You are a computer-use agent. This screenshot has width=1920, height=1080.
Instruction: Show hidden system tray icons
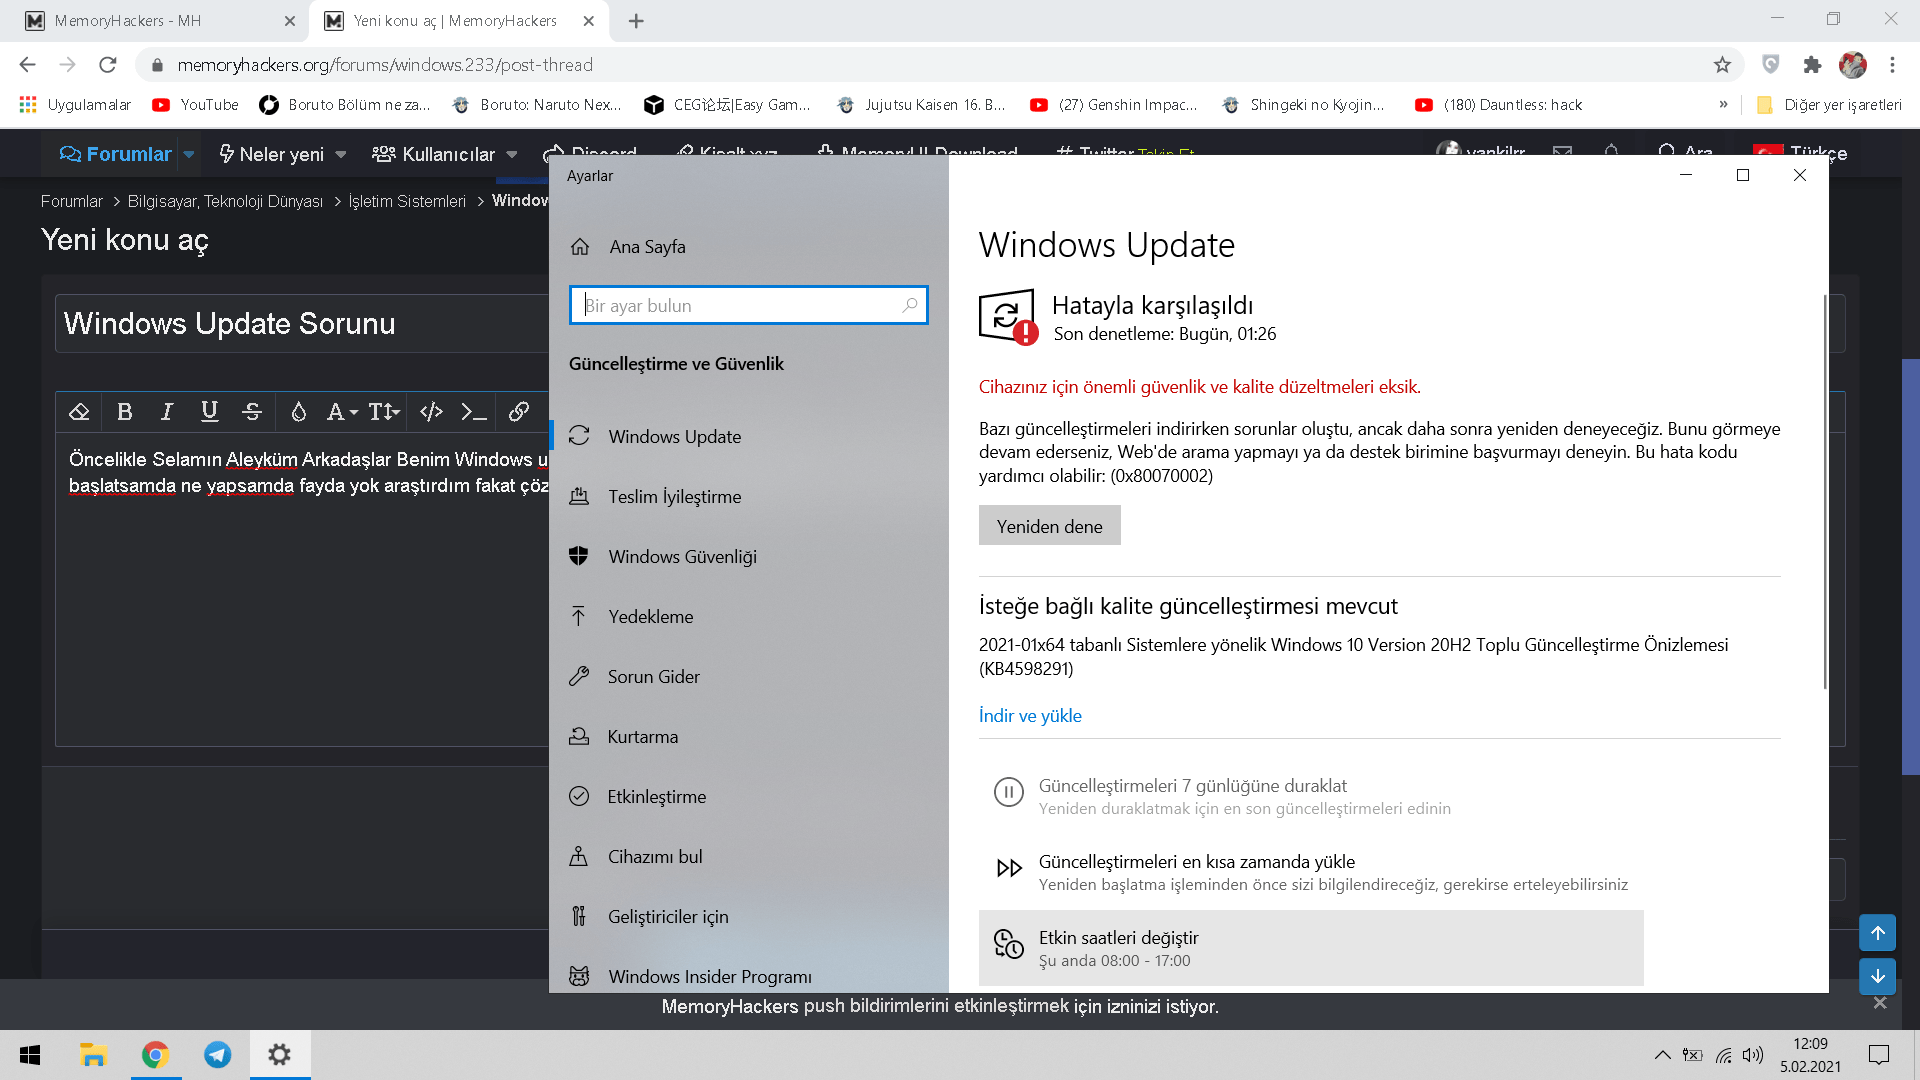pos(1662,1055)
